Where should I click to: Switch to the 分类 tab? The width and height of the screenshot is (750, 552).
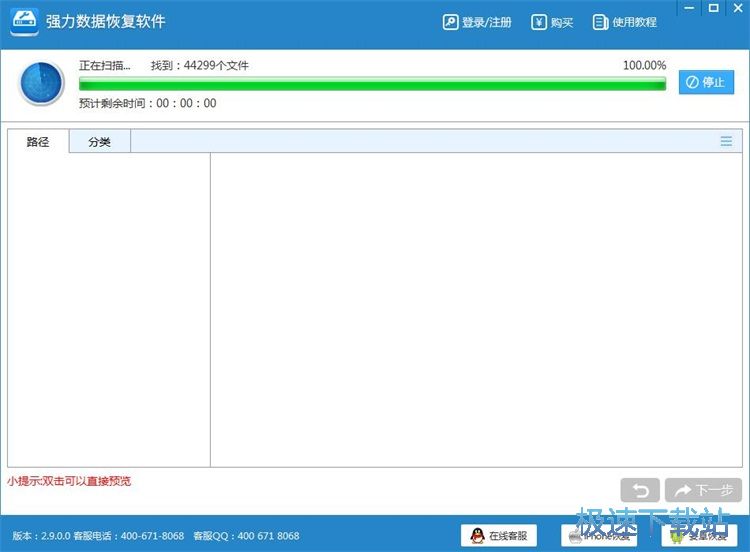pyautogui.click(x=99, y=142)
